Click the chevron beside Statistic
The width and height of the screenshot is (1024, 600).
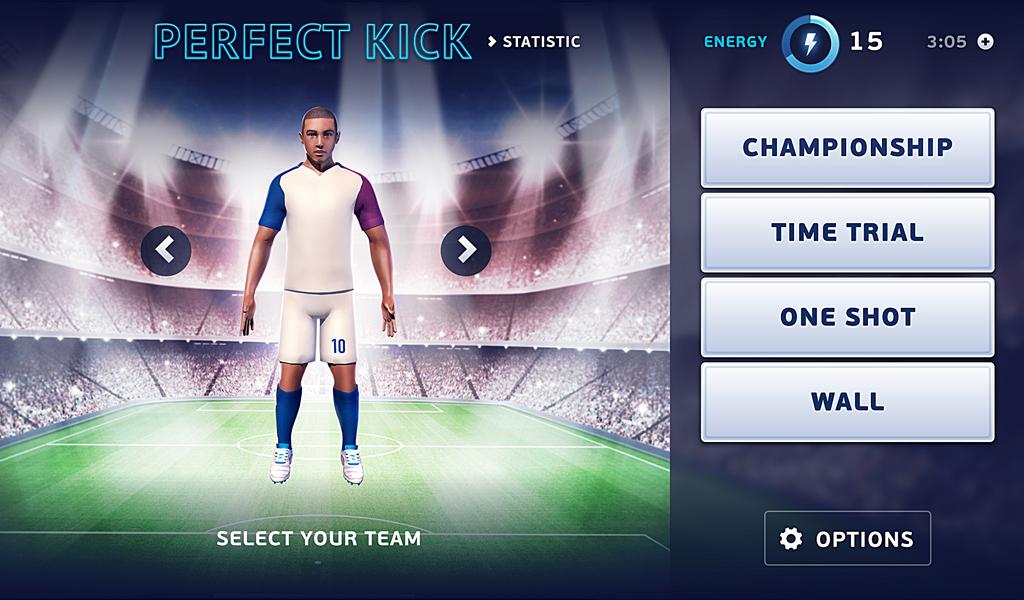point(492,42)
